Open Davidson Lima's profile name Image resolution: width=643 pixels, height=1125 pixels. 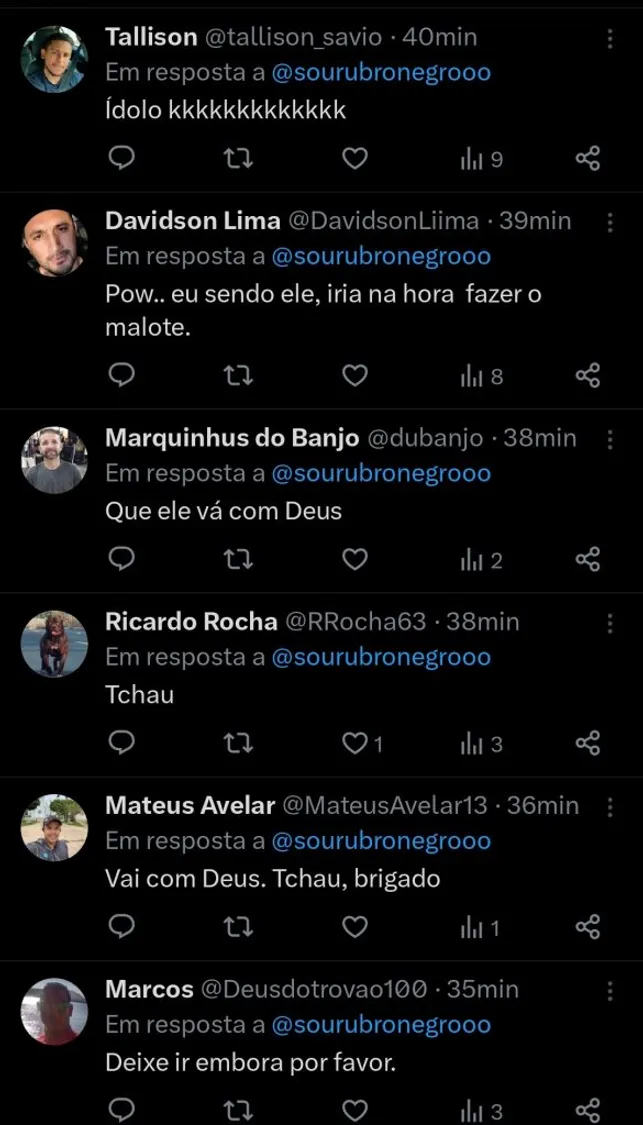click(190, 222)
